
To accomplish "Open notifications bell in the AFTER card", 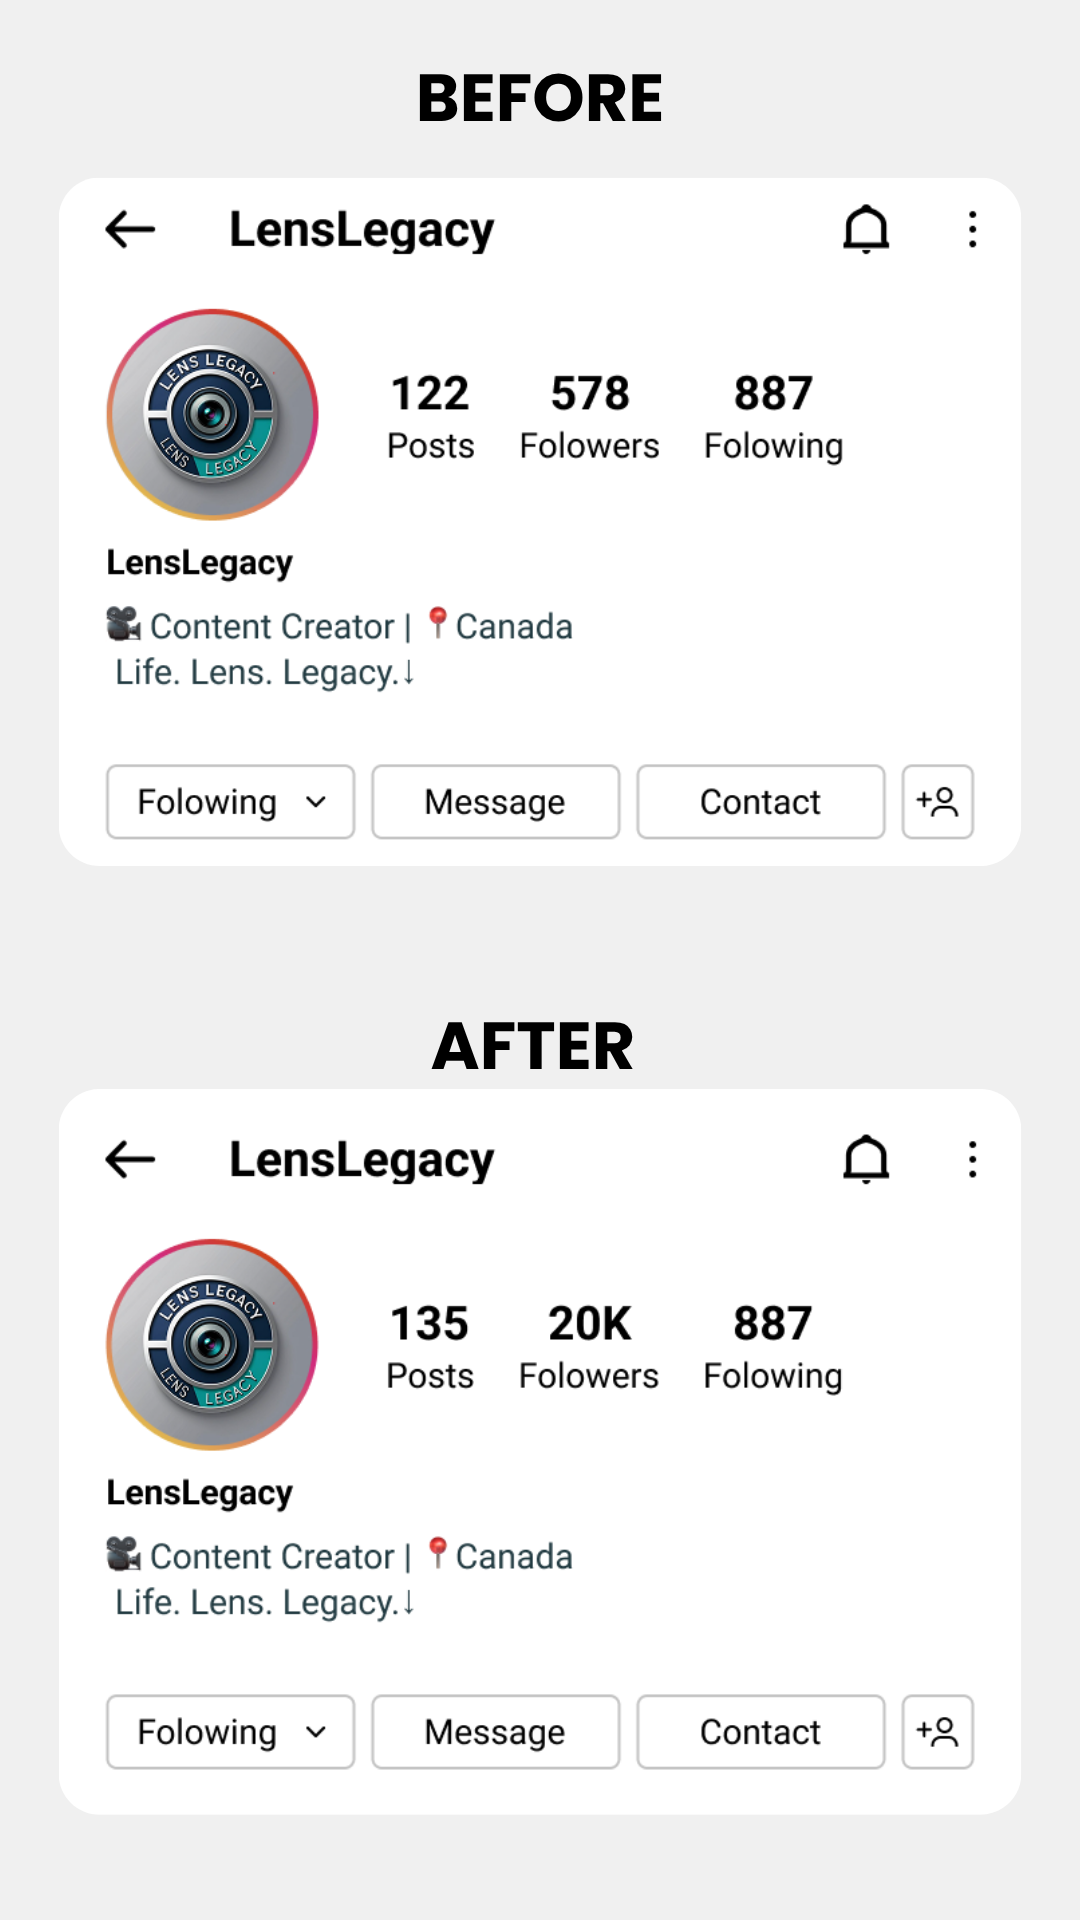I will [x=866, y=1160].
